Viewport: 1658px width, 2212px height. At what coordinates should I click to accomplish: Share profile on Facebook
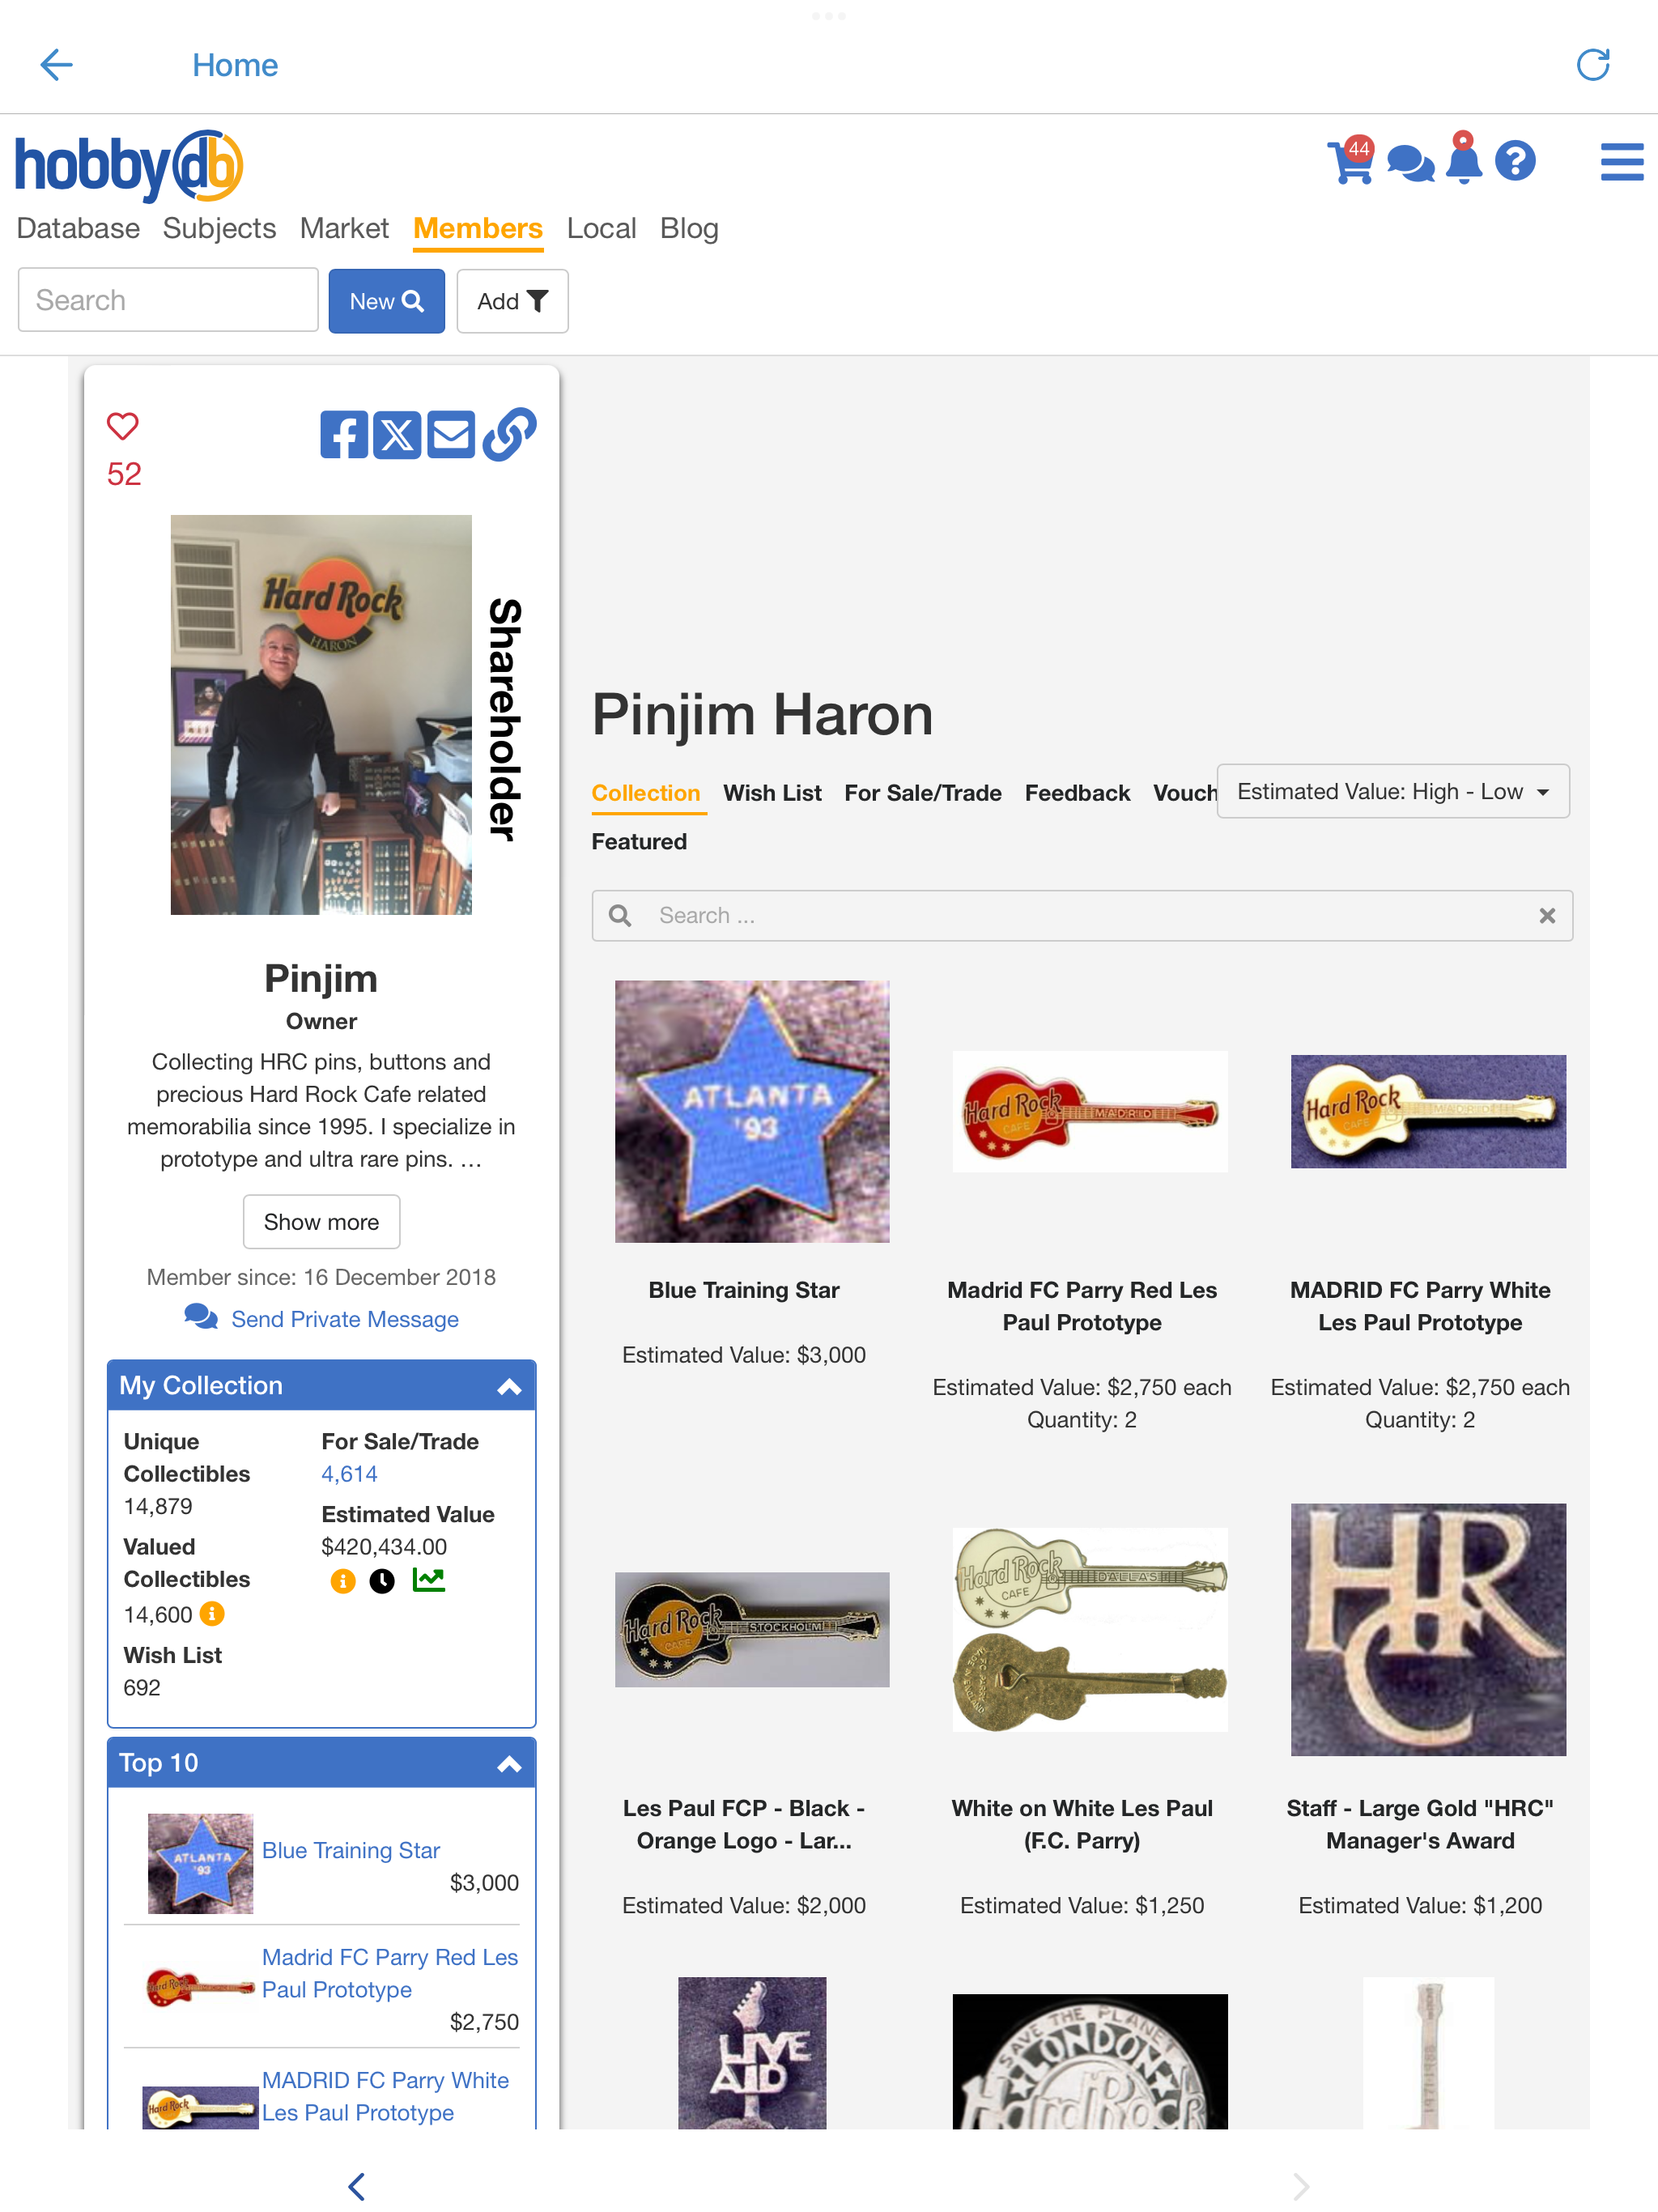pyautogui.click(x=344, y=435)
